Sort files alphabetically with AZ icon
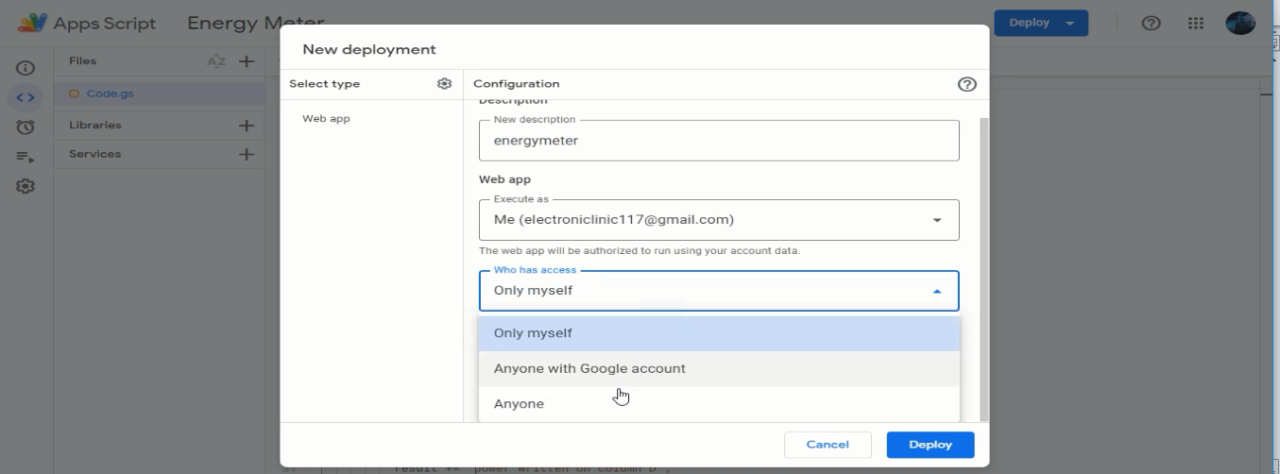This screenshot has width=1280, height=474. click(x=216, y=62)
